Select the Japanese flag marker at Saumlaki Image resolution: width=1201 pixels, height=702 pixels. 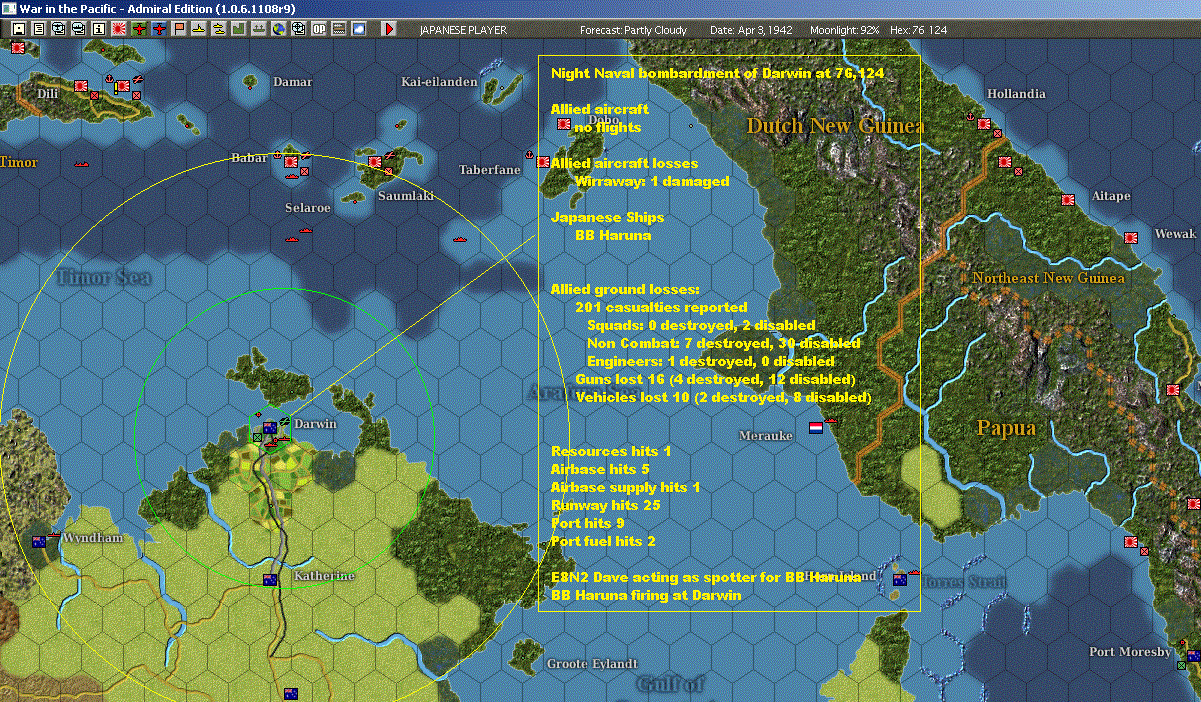[375, 161]
